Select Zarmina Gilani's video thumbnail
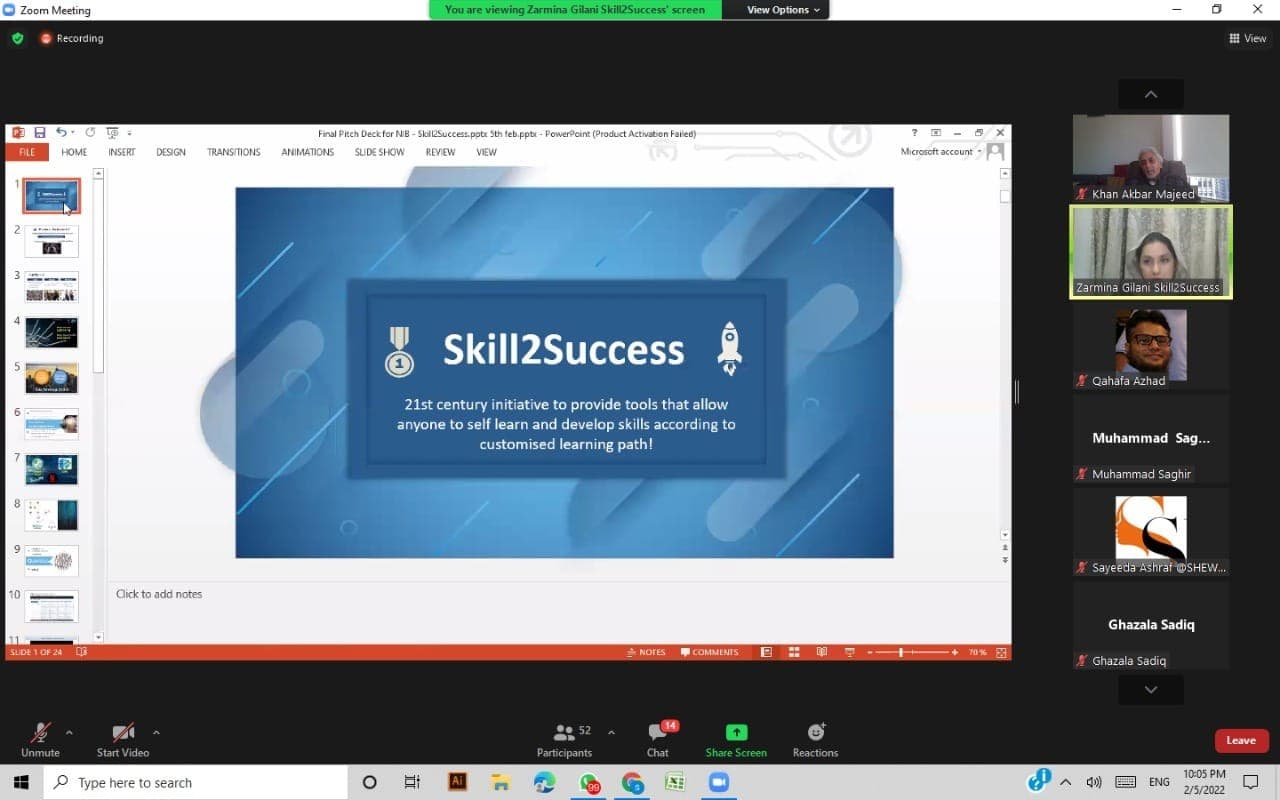 pyautogui.click(x=1151, y=251)
